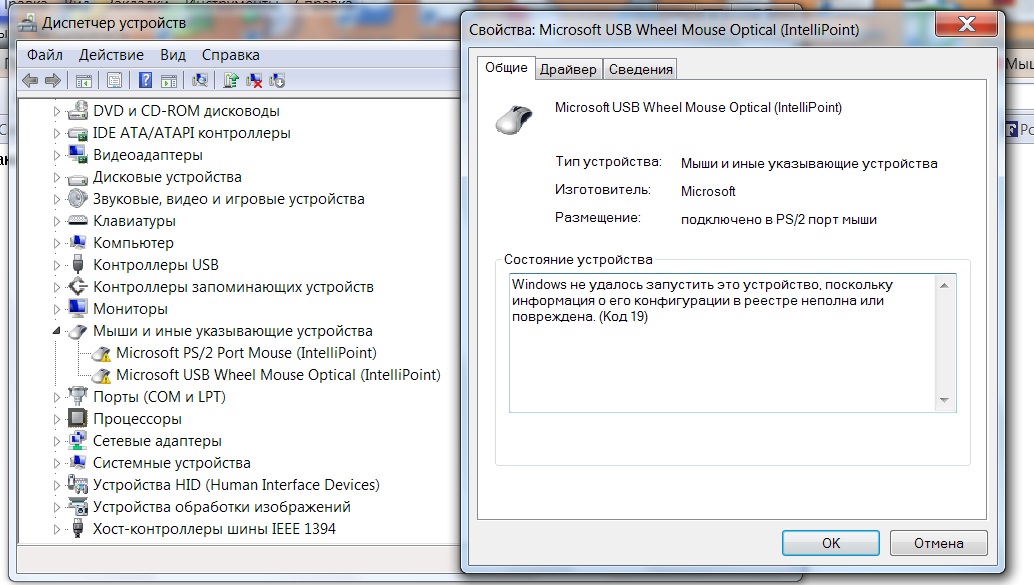Expand the Дисковые устройства node

point(57,177)
